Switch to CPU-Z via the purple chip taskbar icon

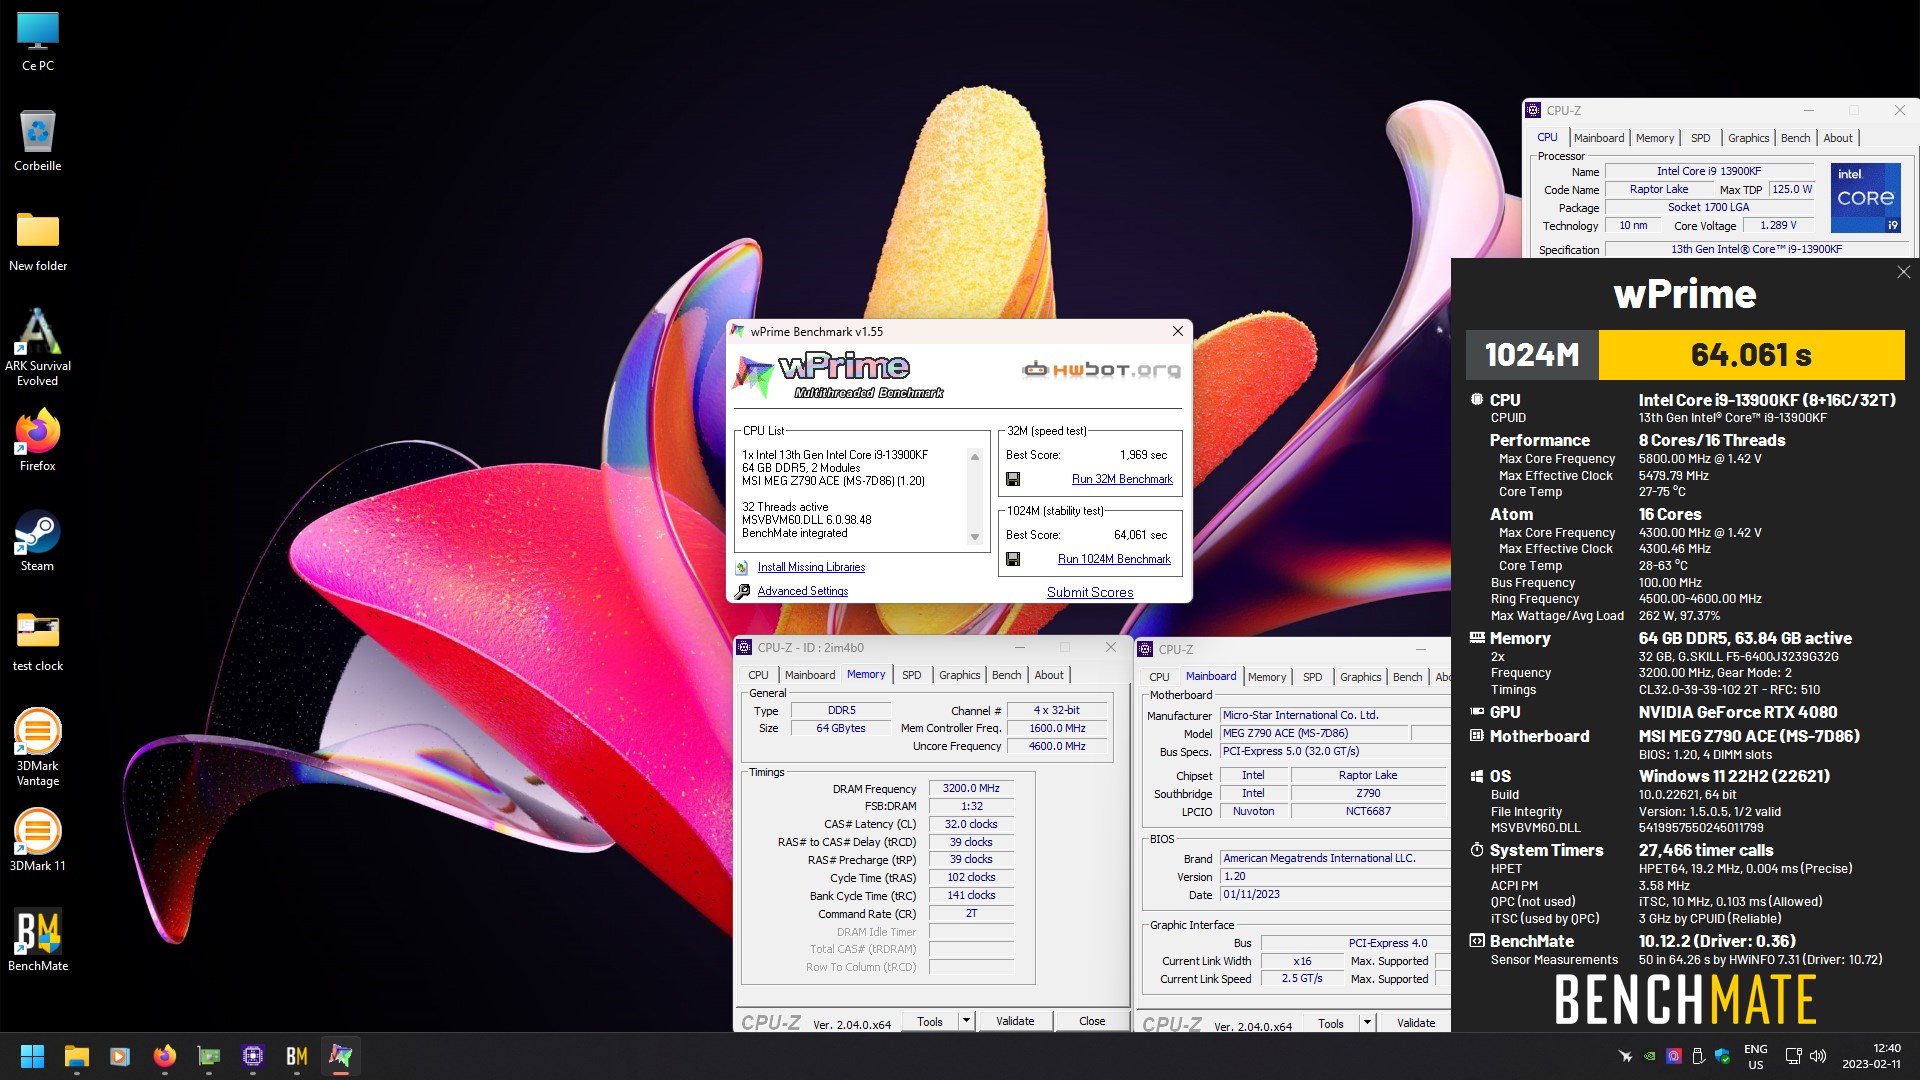point(253,1056)
